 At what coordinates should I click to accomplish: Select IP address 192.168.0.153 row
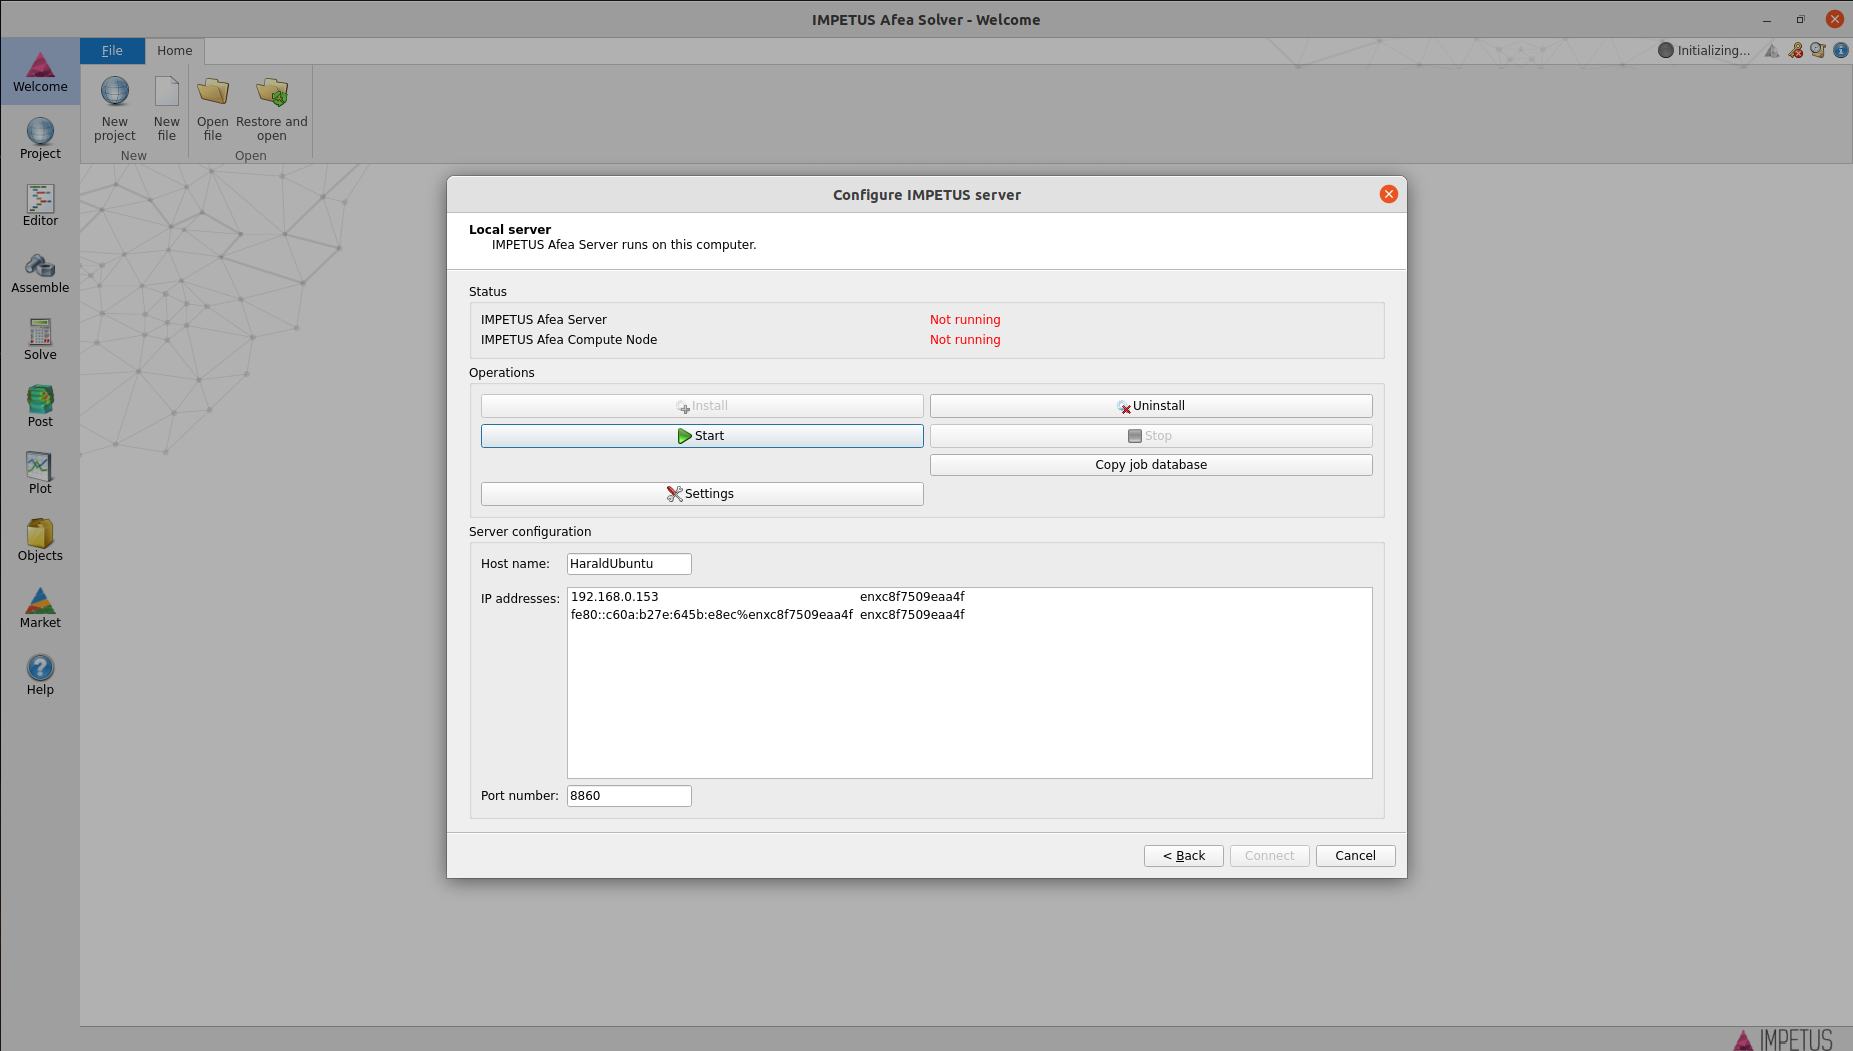click(969, 597)
